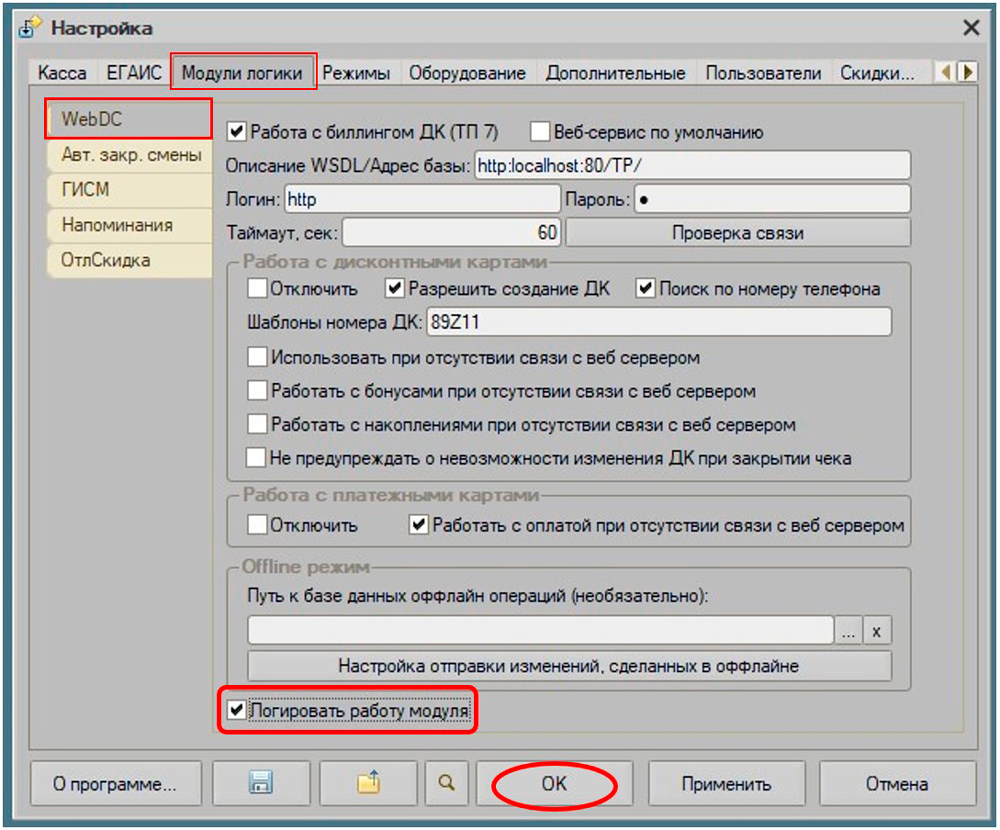
Task: Enable 'Веб-сервис по умолчанию' checkbox
Action: 541,131
